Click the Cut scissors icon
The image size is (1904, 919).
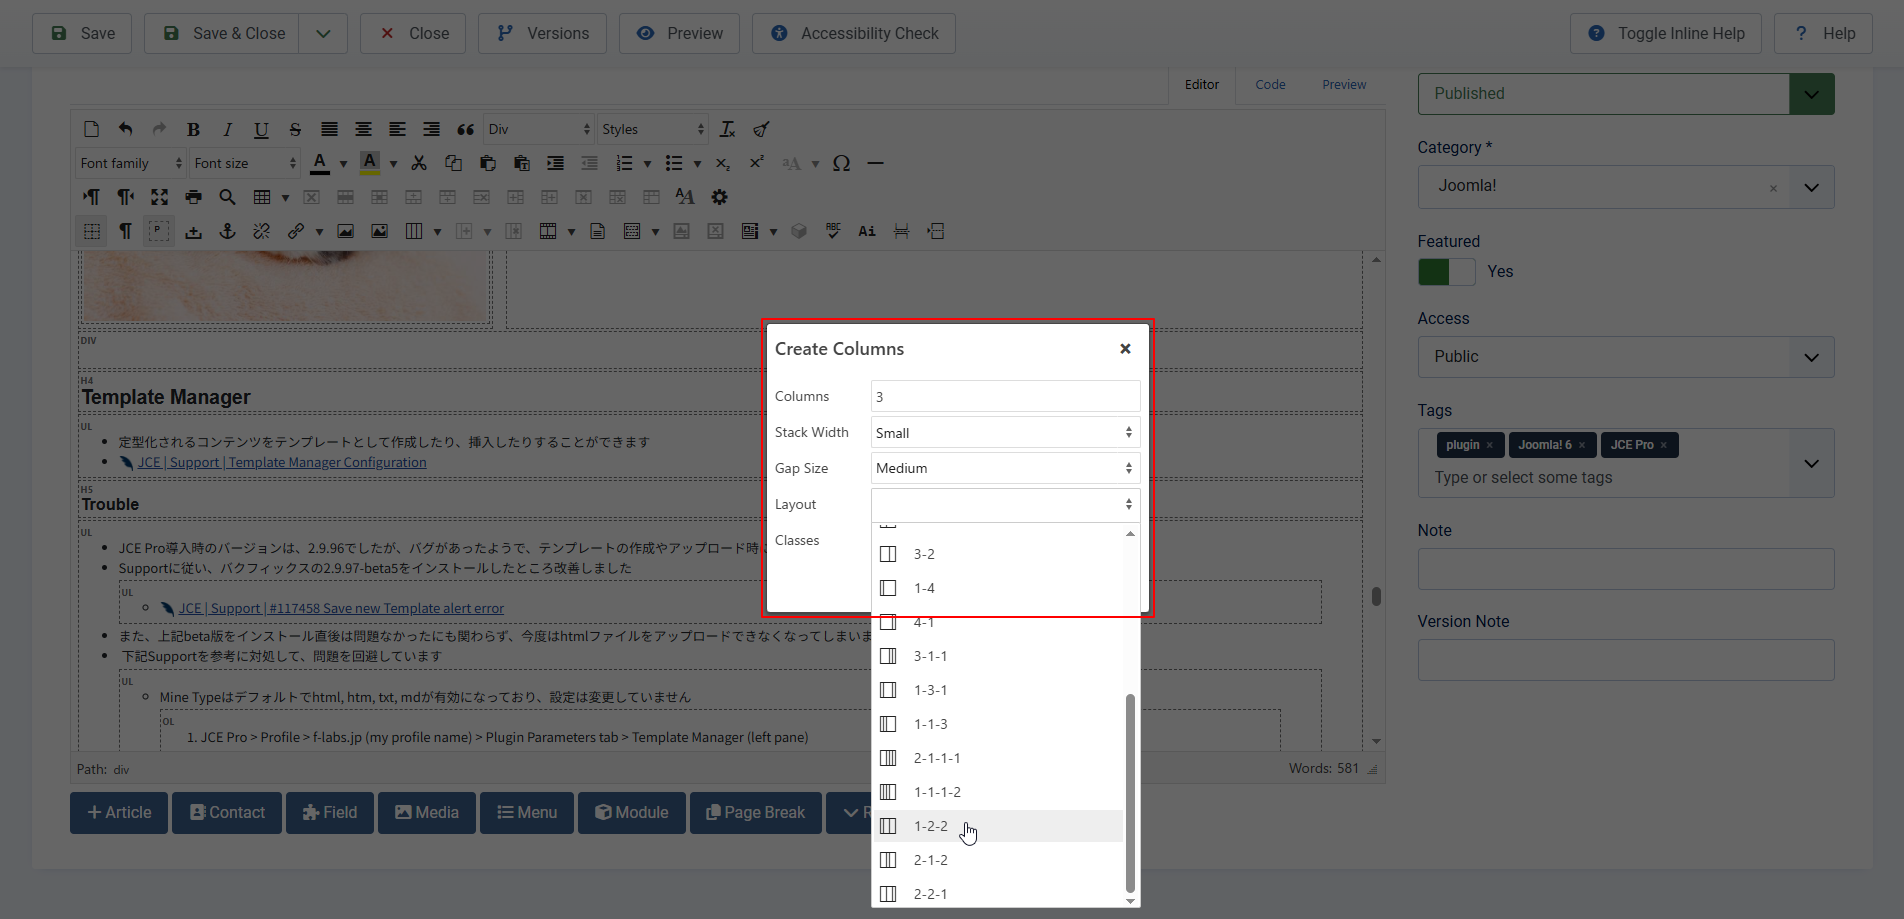[x=419, y=163]
